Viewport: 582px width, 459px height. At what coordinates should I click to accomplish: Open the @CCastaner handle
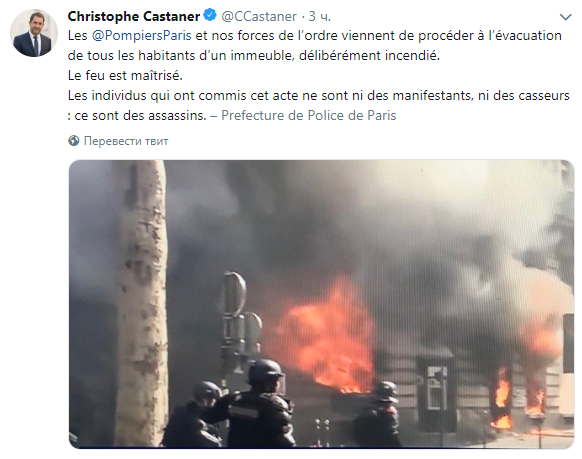(x=259, y=17)
